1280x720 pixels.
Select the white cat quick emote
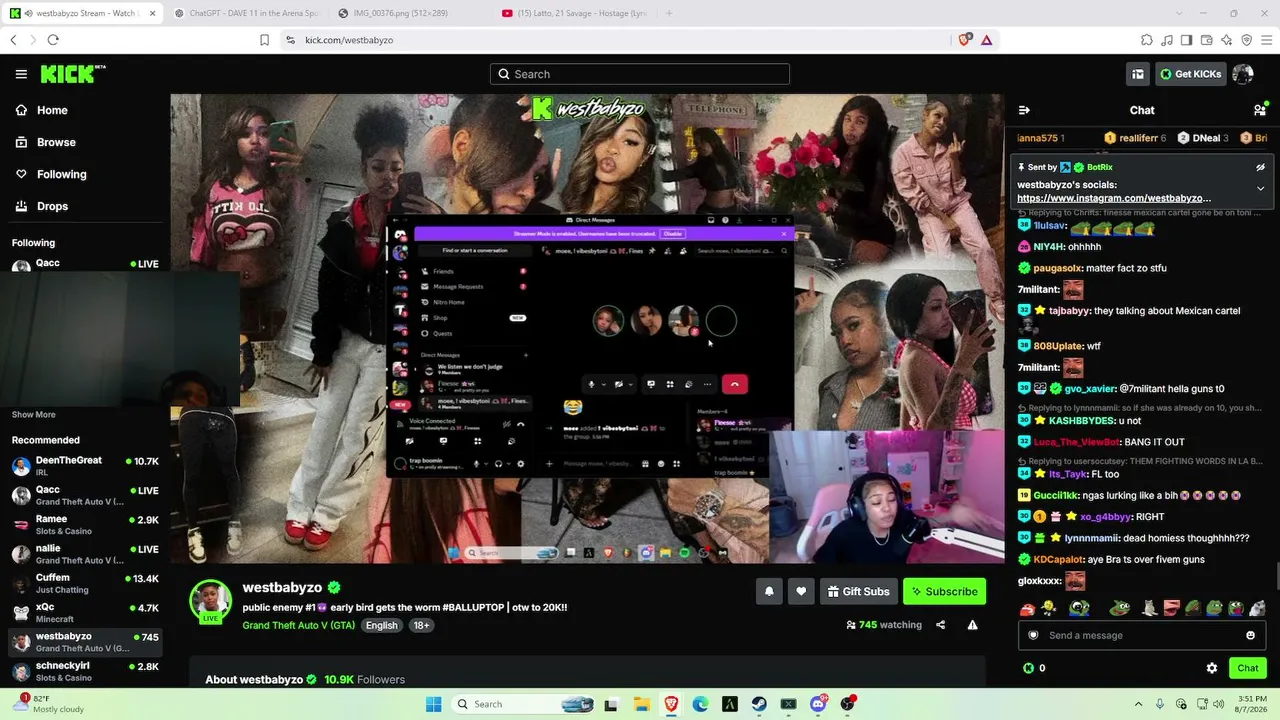click(1150, 608)
